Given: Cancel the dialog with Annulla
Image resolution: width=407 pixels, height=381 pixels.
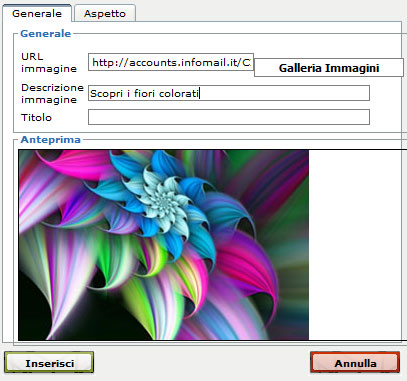Looking at the screenshot, I should click(355, 362).
